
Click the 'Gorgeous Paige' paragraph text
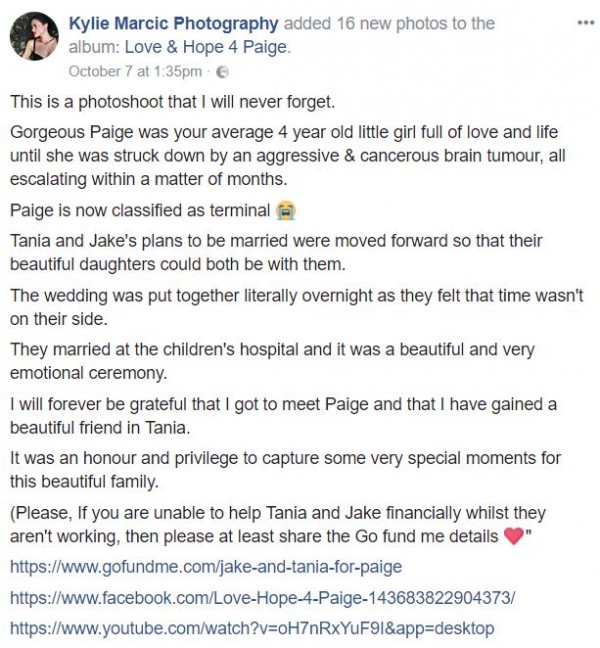point(288,156)
